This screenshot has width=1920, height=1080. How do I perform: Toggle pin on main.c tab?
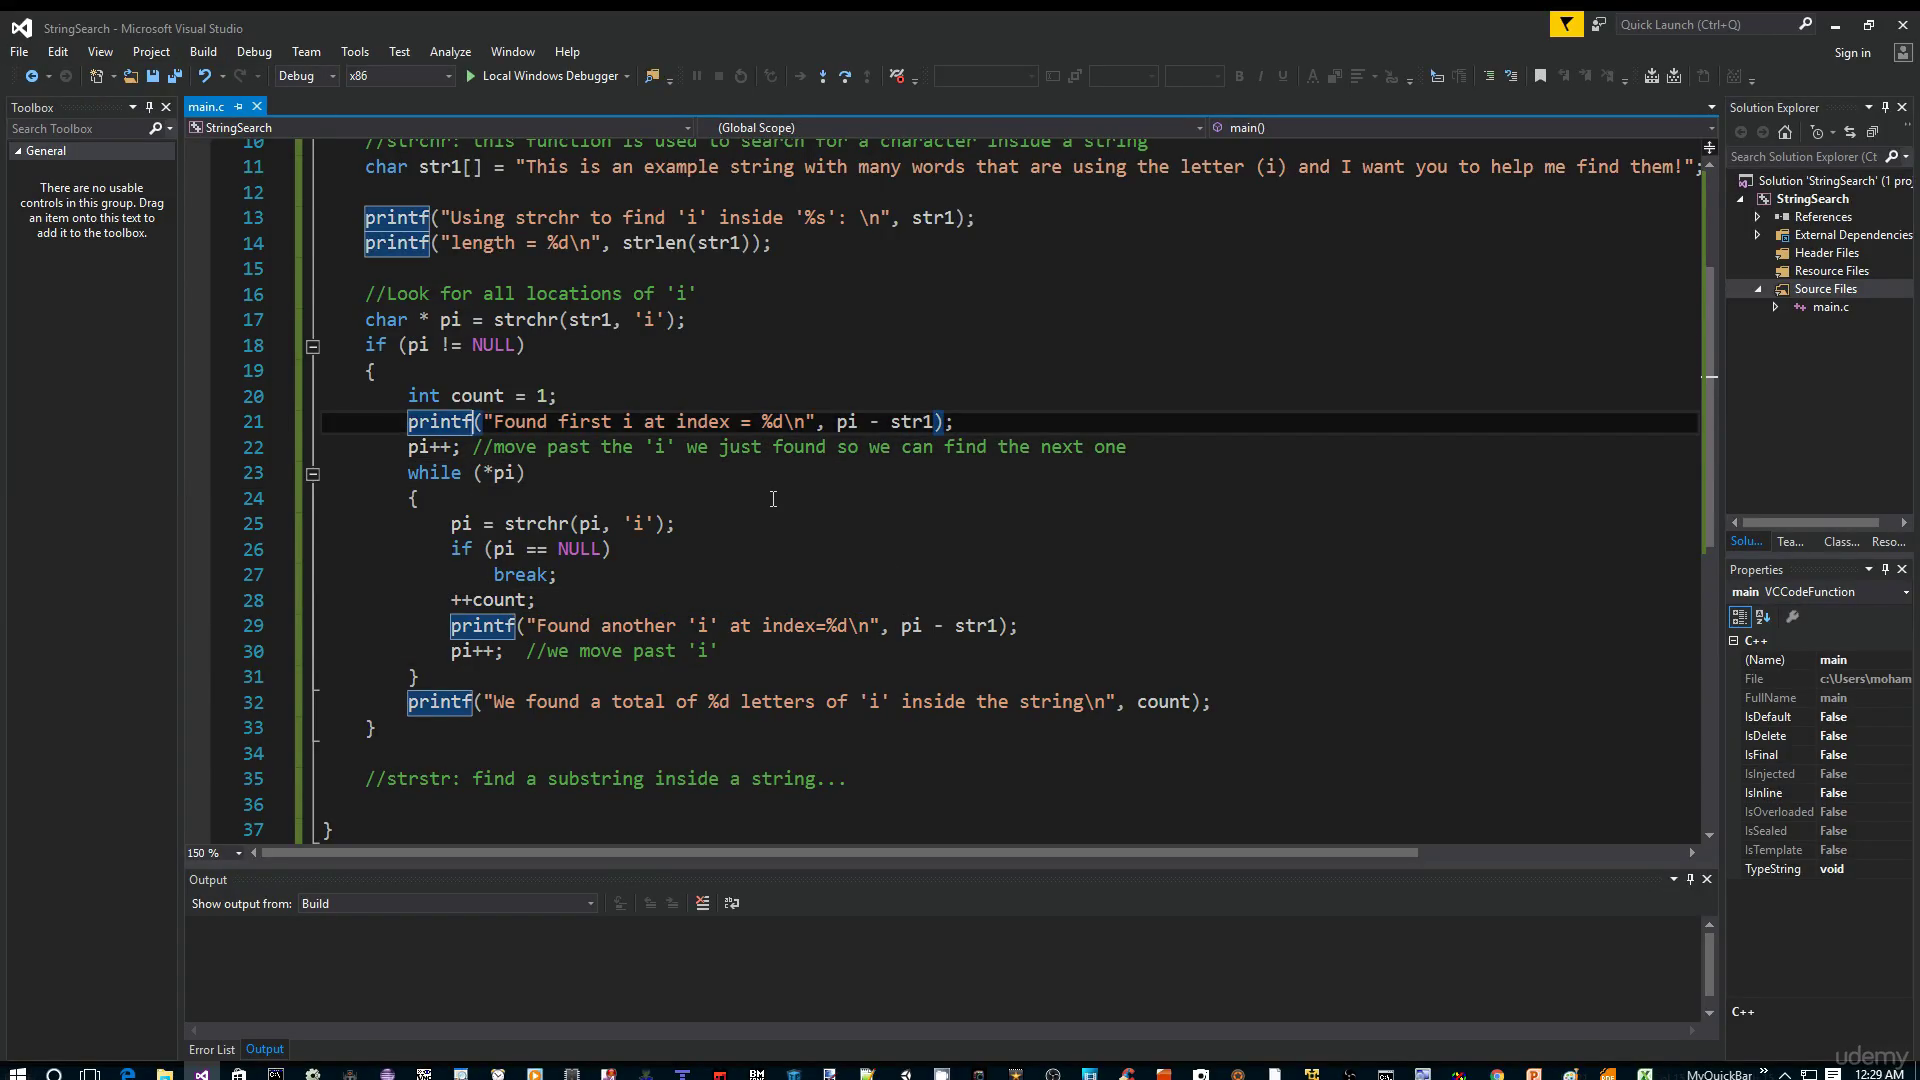(238, 106)
